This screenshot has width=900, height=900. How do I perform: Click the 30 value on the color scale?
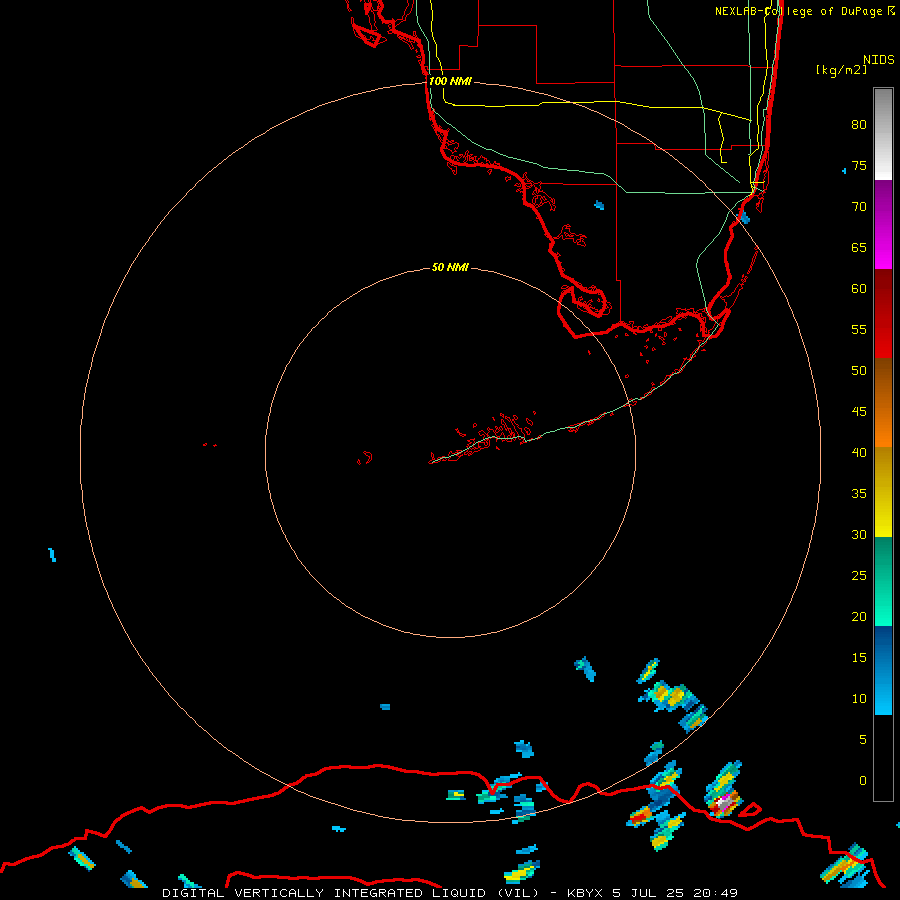pos(859,534)
